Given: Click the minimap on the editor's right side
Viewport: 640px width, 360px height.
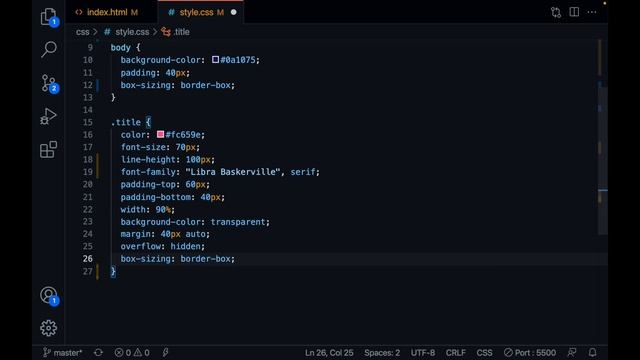Looking at the screenshot, I should (x=602, y=137).
